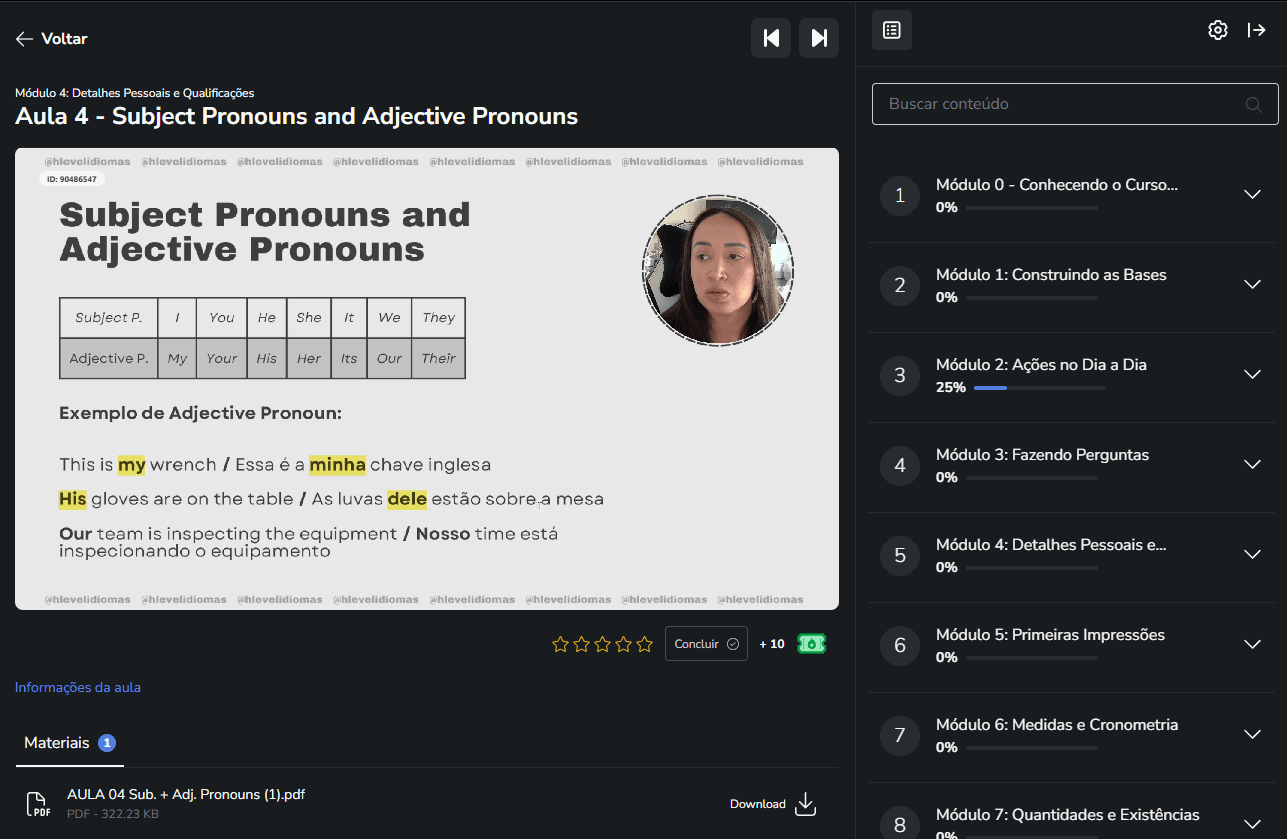Click the Buscar conteúdo search field
1287x839 pixels.
[1075, 104]
